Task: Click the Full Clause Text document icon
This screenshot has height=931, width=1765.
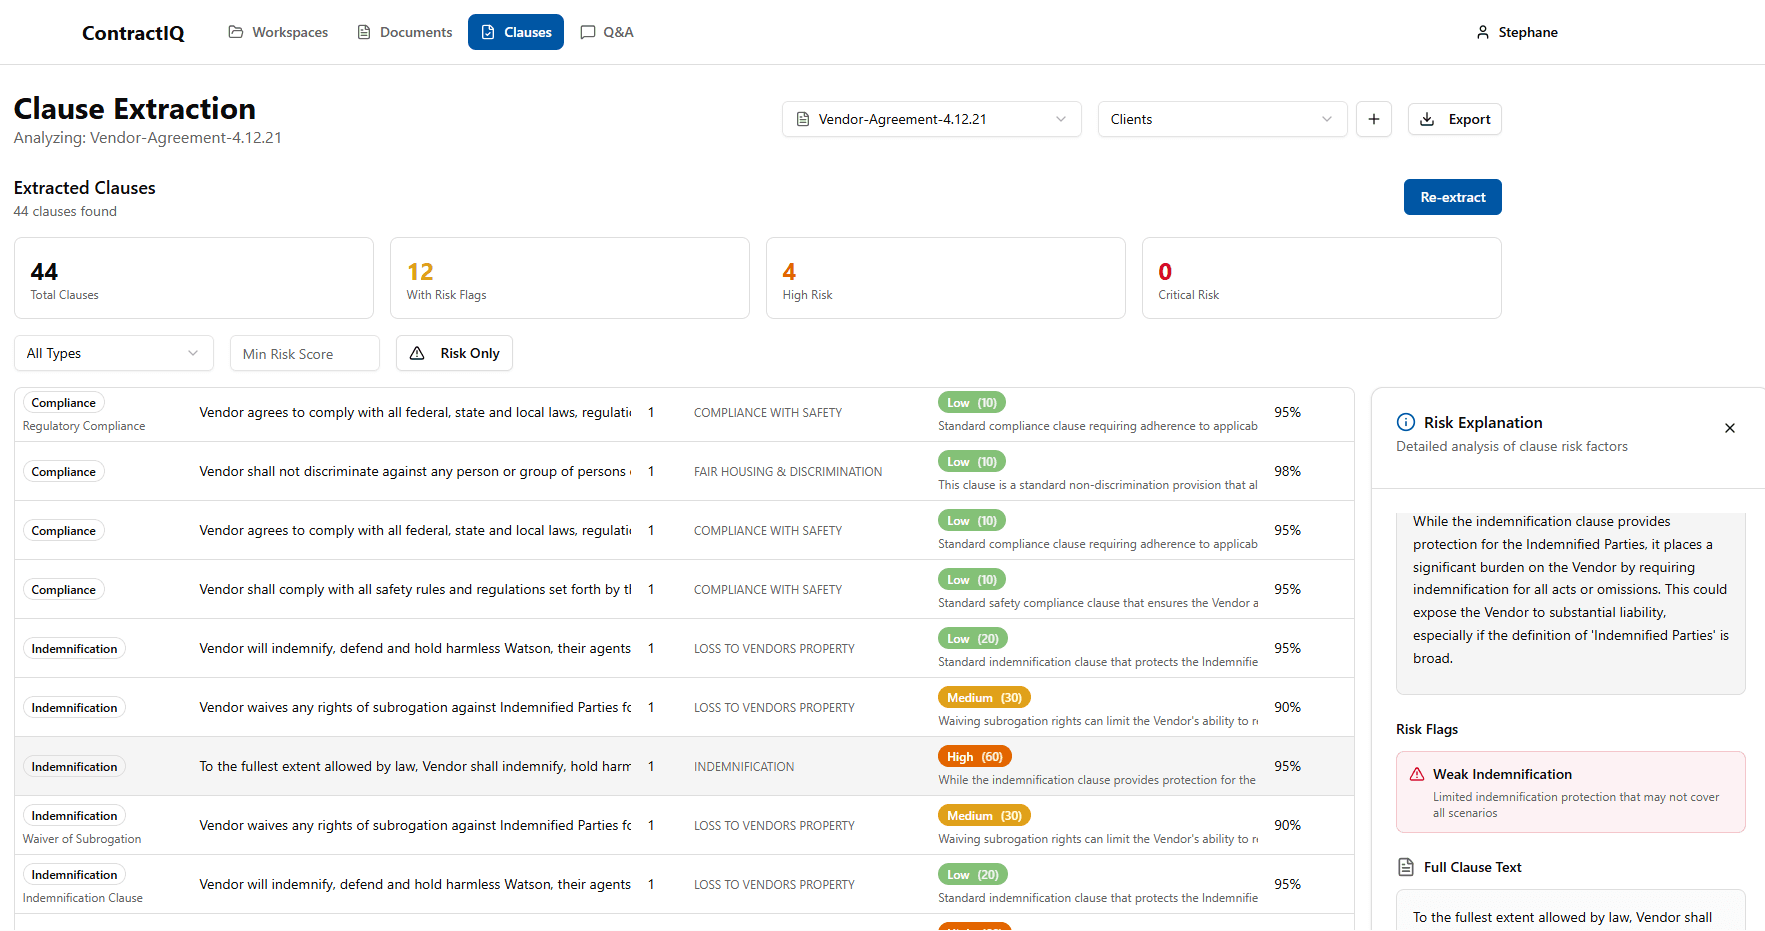Action: [1405, 867]
